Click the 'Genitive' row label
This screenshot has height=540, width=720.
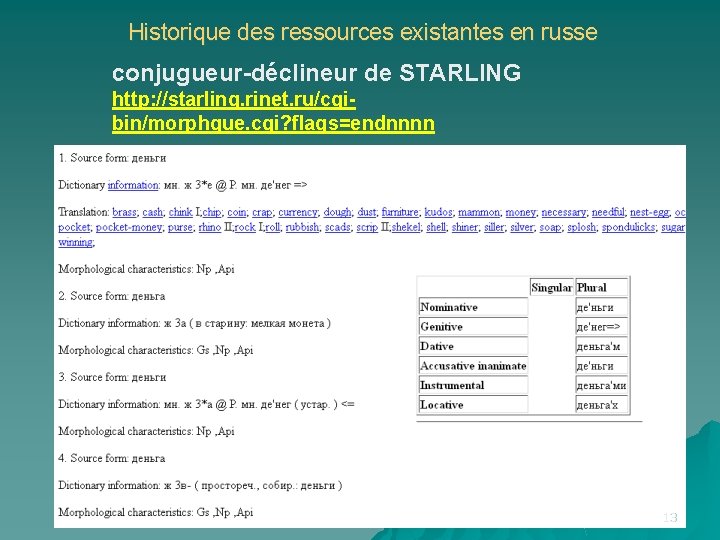(473, 326)
